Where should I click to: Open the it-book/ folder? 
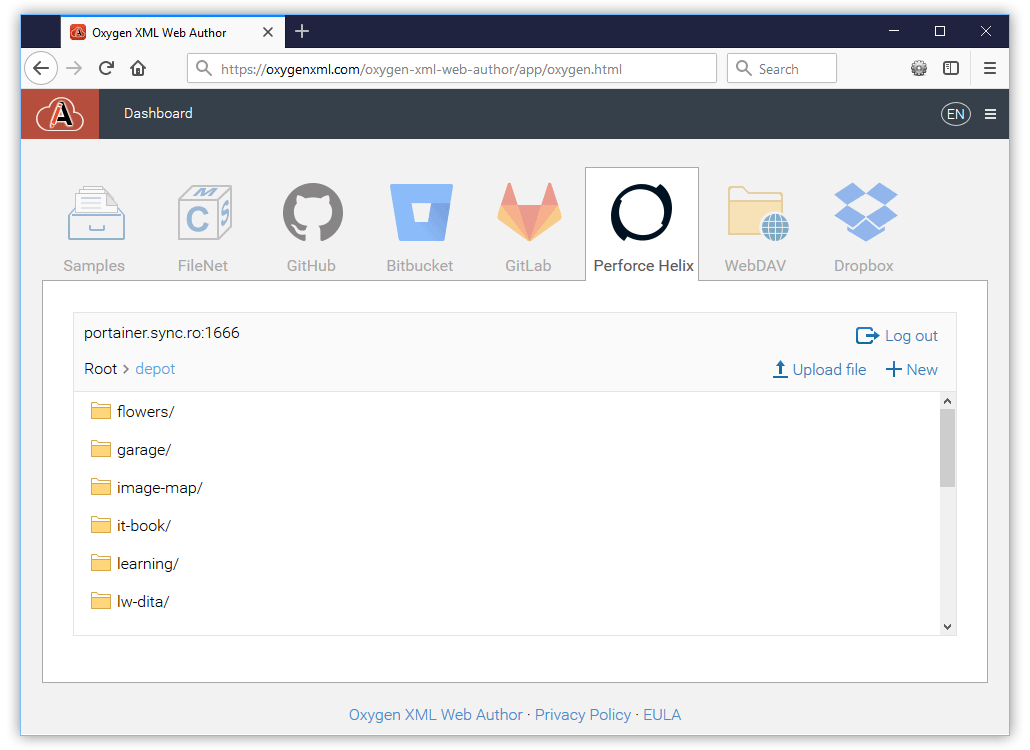(131, 525)
